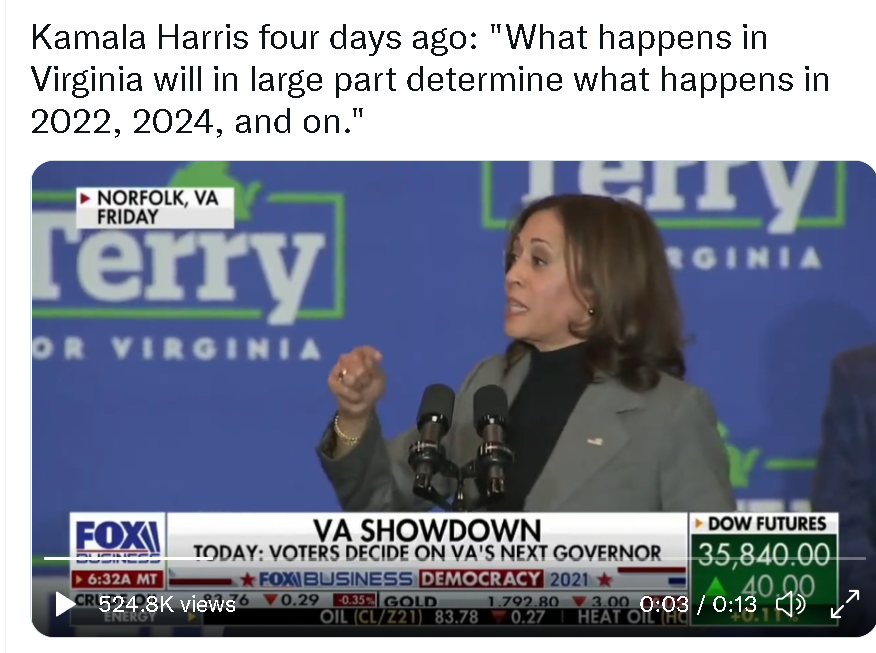Click the 0:03 / 0:13 time display
The image size is (876, 653).
[x=698, y=604]
